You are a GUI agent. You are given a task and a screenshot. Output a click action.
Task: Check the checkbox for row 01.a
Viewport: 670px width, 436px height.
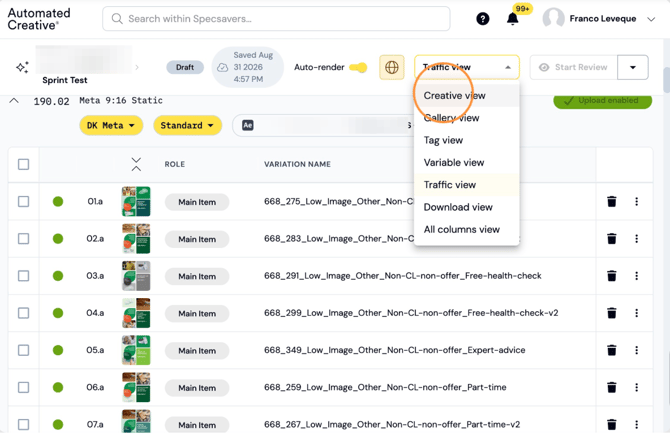pyautogui.click(x=24, y=201)
